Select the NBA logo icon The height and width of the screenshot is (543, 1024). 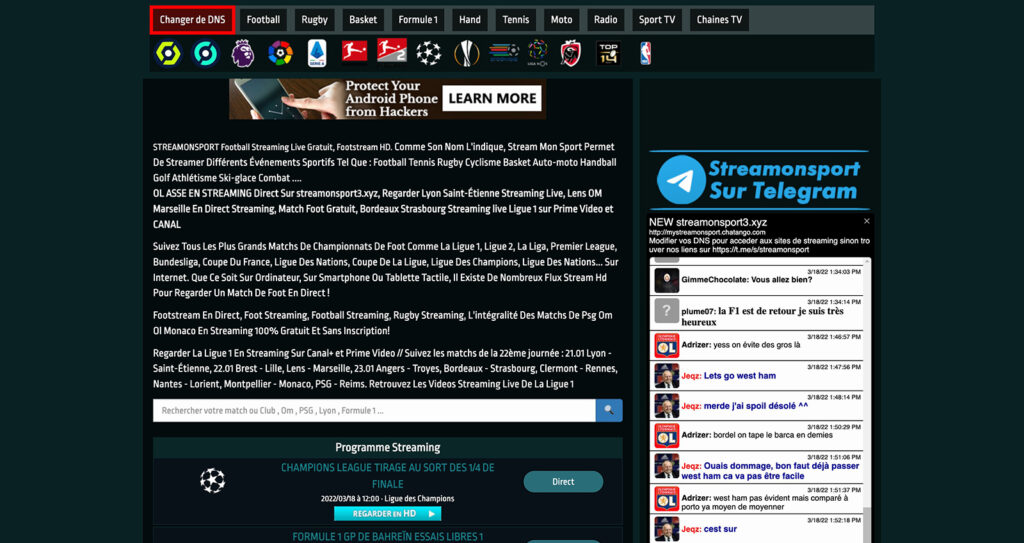(645, 53)
